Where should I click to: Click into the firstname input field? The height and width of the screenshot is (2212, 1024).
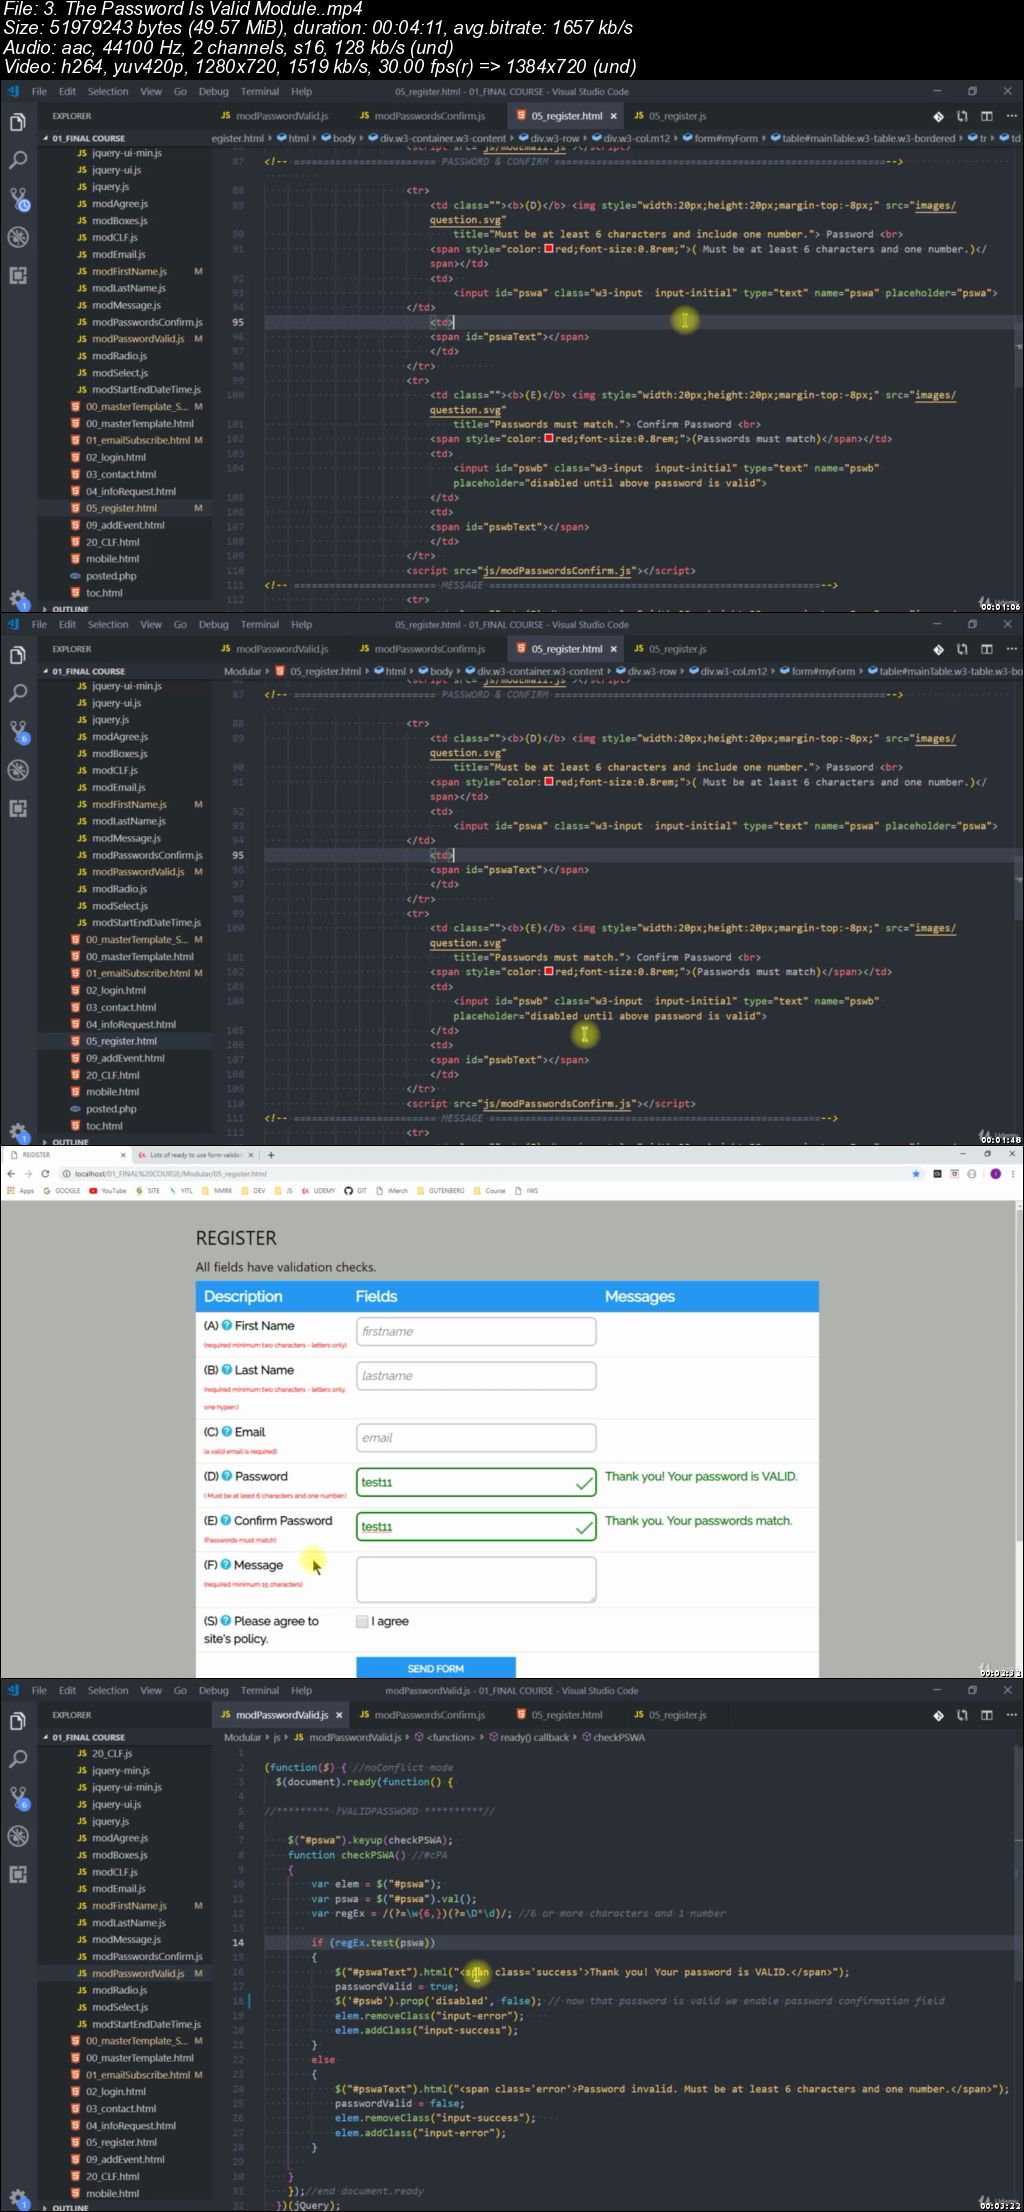(476, 1331)
